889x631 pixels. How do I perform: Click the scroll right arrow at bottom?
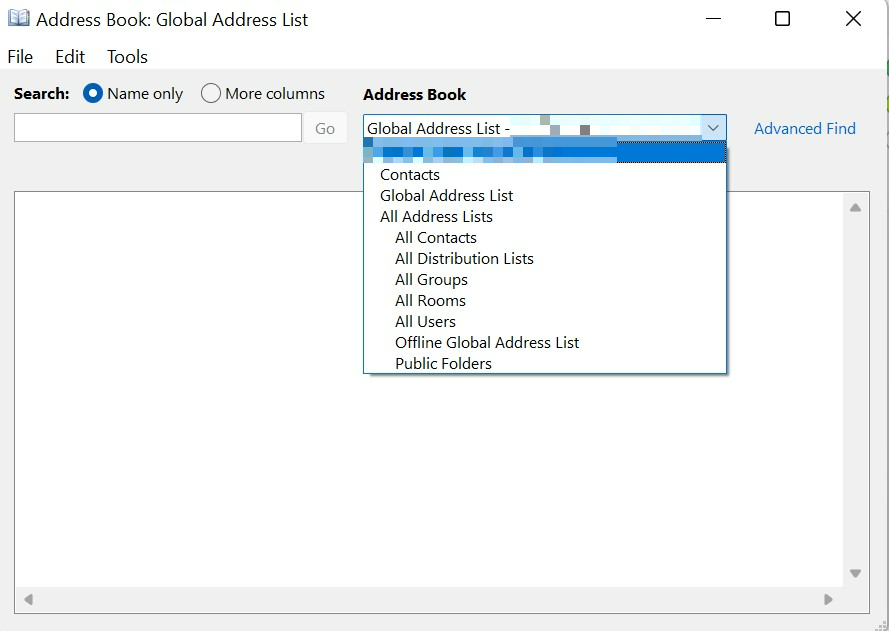[828, 600]
